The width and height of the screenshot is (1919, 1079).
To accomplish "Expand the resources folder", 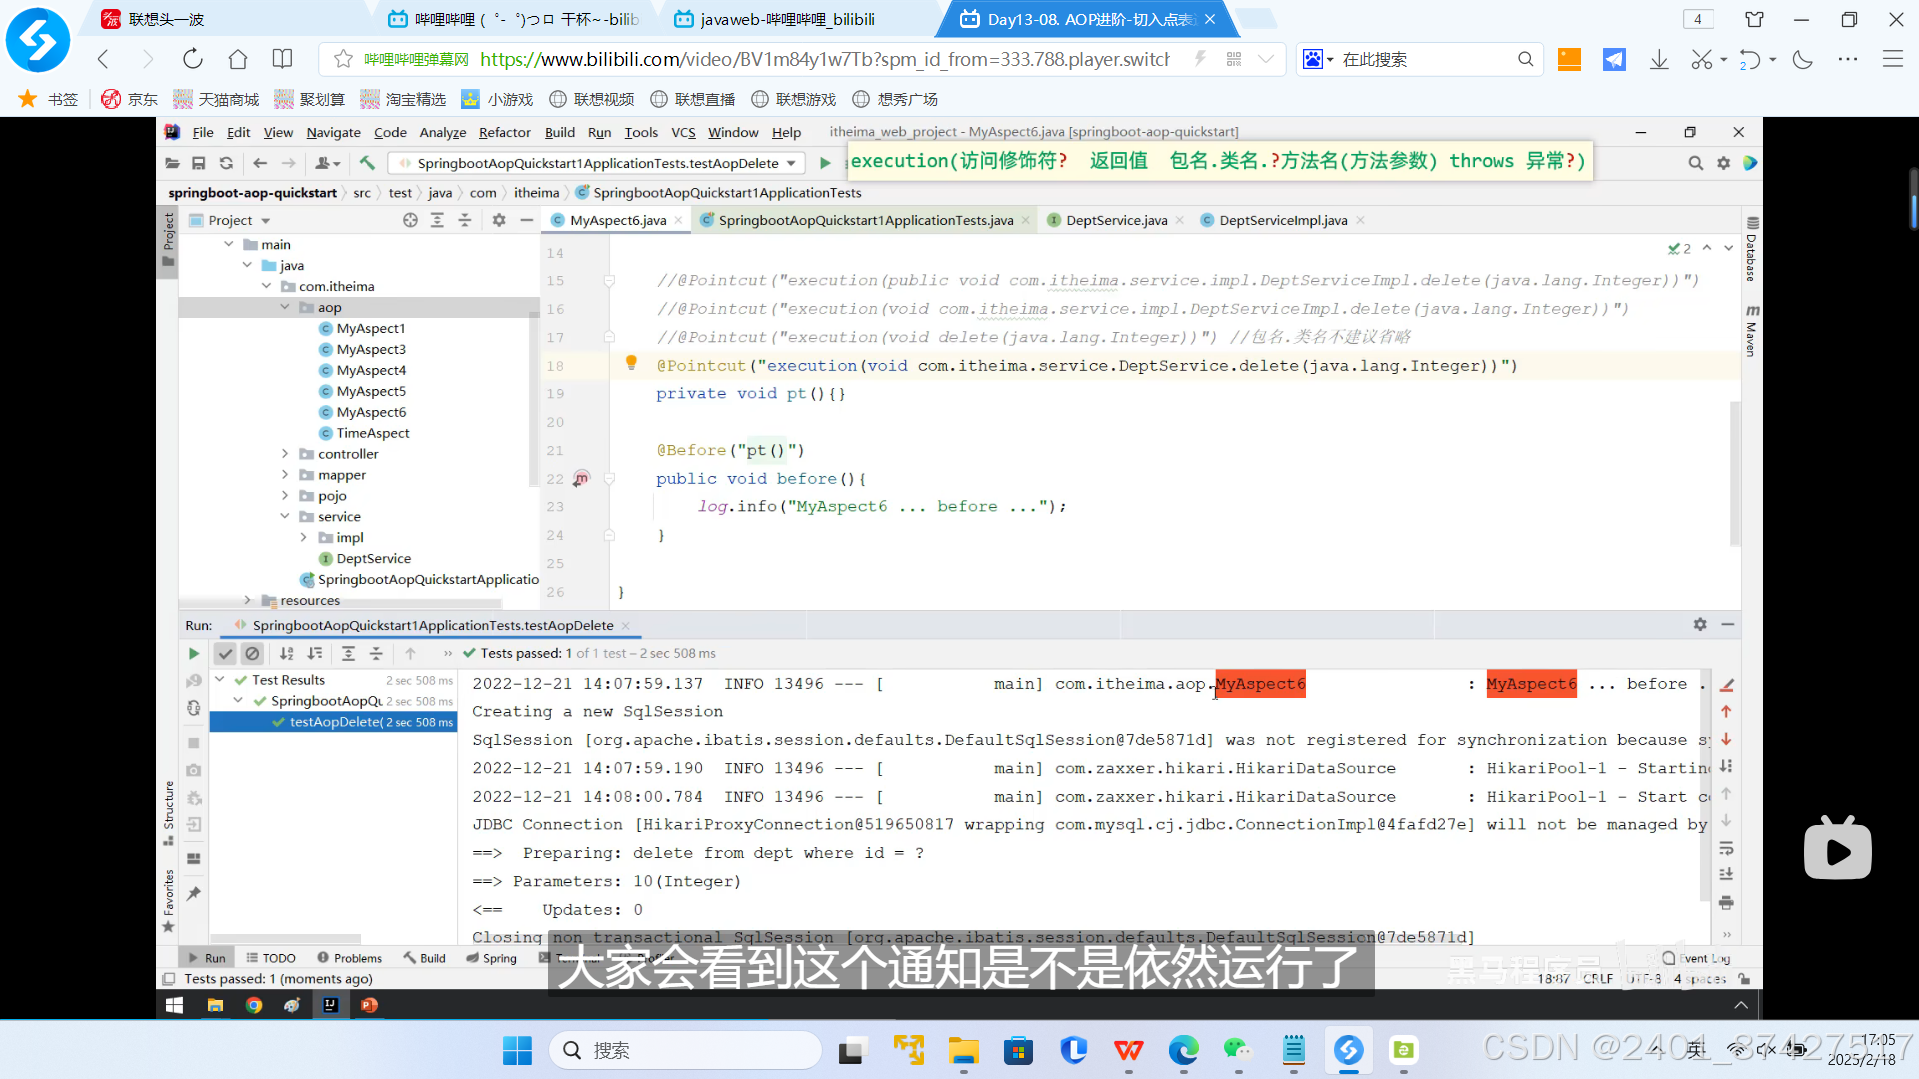I will click(x=248, y=600).
